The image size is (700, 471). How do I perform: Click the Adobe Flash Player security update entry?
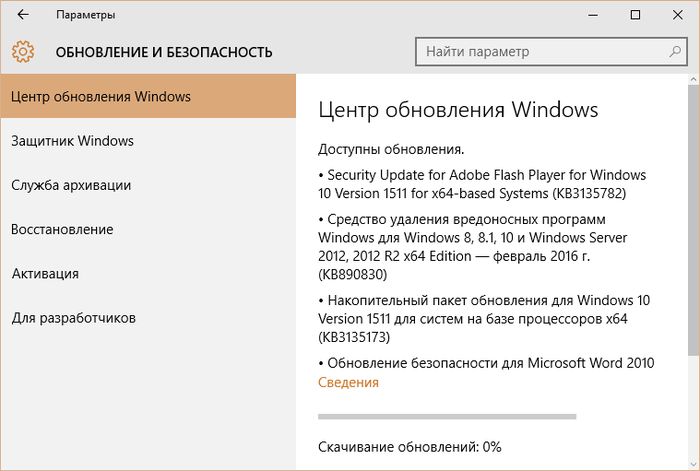[482, 183]
